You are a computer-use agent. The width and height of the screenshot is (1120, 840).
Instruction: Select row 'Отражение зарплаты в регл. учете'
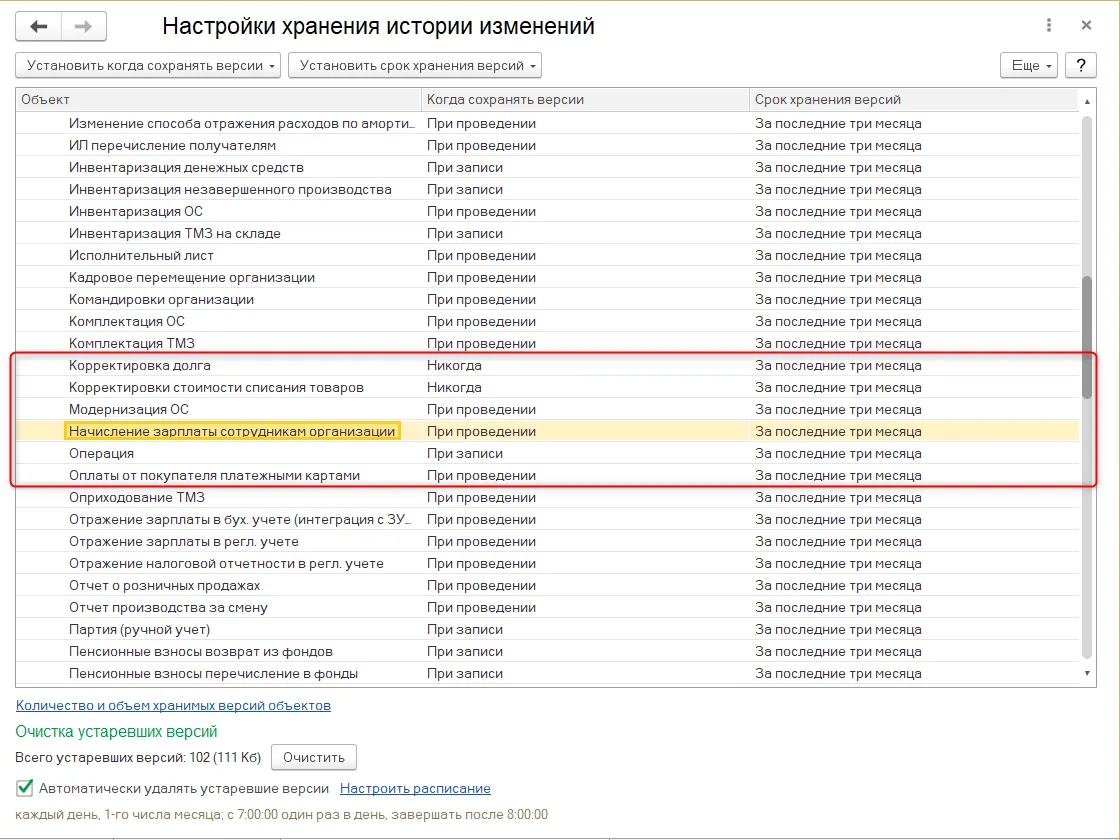click(547, 541)
